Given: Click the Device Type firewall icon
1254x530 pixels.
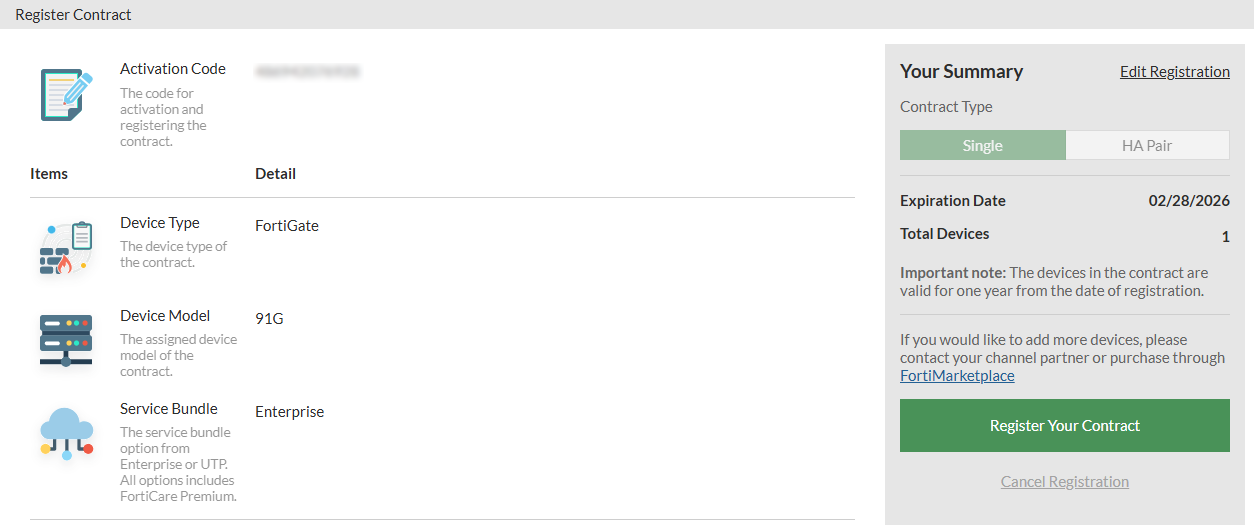Looking at the screenshot, I should pyautogui.click(x=66, y=249).
